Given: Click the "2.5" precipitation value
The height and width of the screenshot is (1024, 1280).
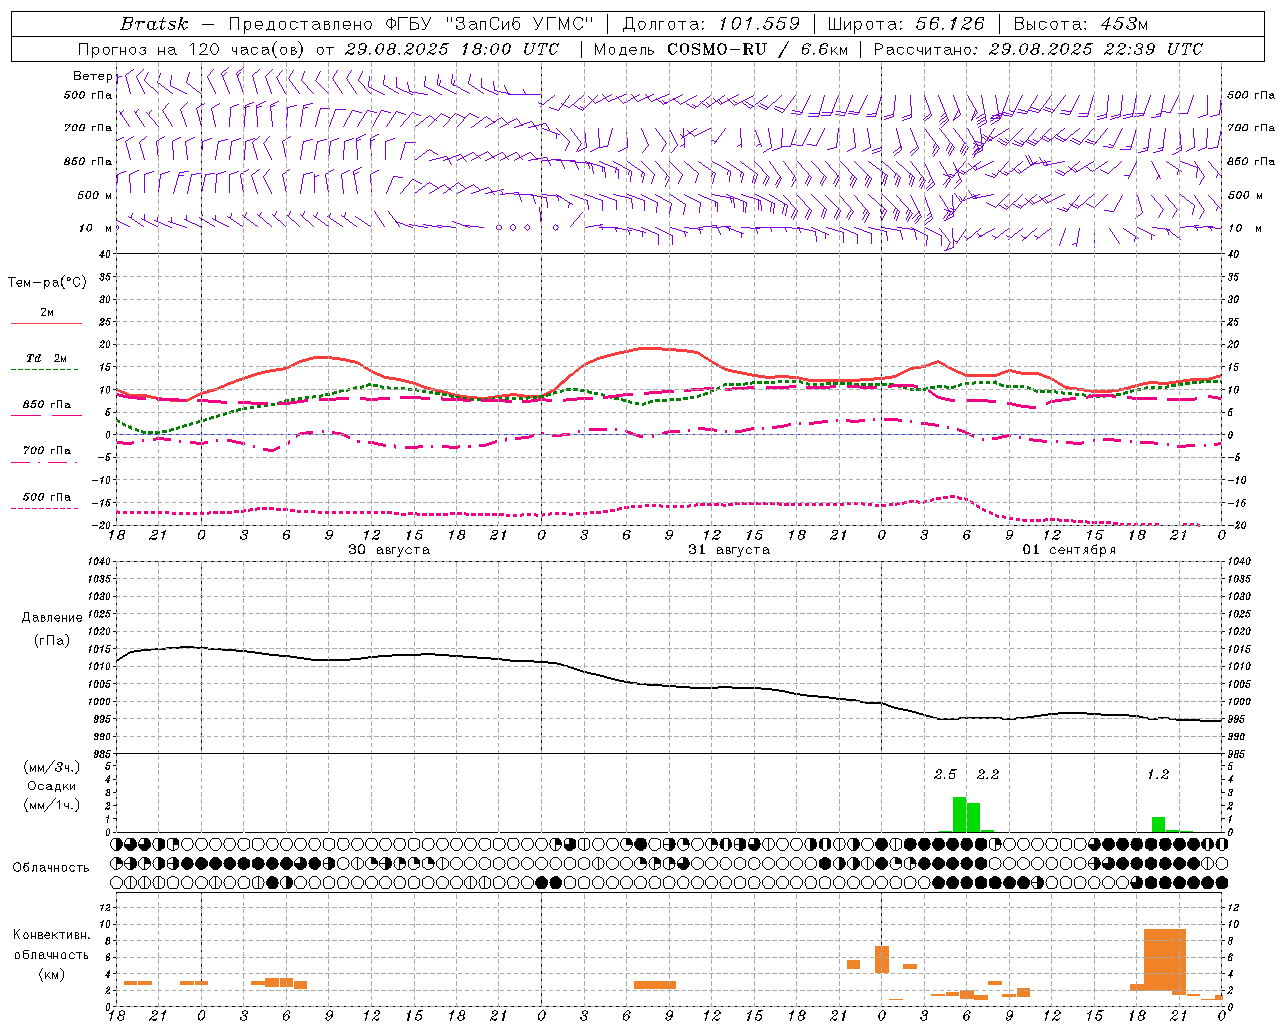Looking at the screenshot, I should click(945, 775).
